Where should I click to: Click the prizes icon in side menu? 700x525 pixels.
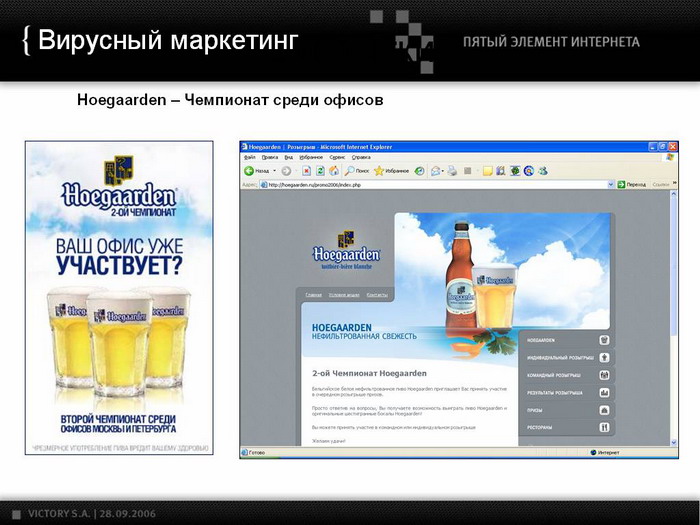(x=604, y=410)
